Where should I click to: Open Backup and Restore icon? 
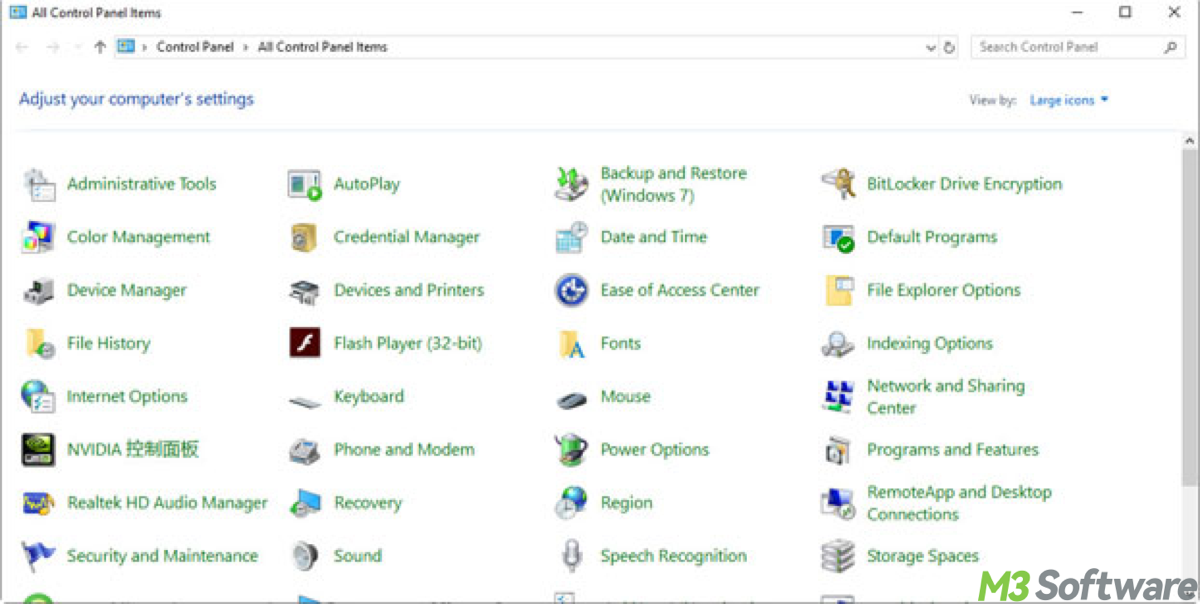[571, 184]
